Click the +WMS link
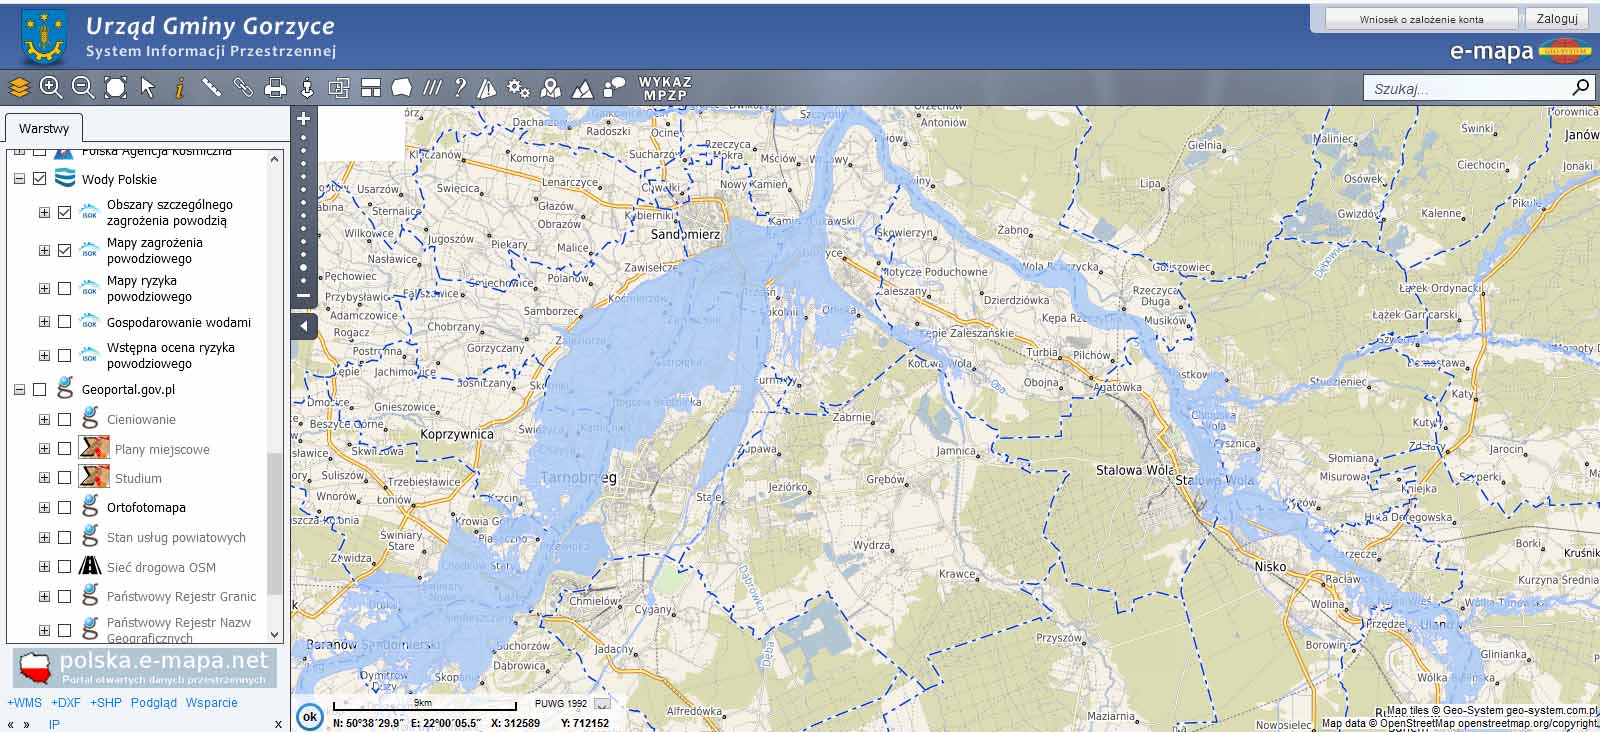This screenshot has height=732, width=1600. click(25, 703)
